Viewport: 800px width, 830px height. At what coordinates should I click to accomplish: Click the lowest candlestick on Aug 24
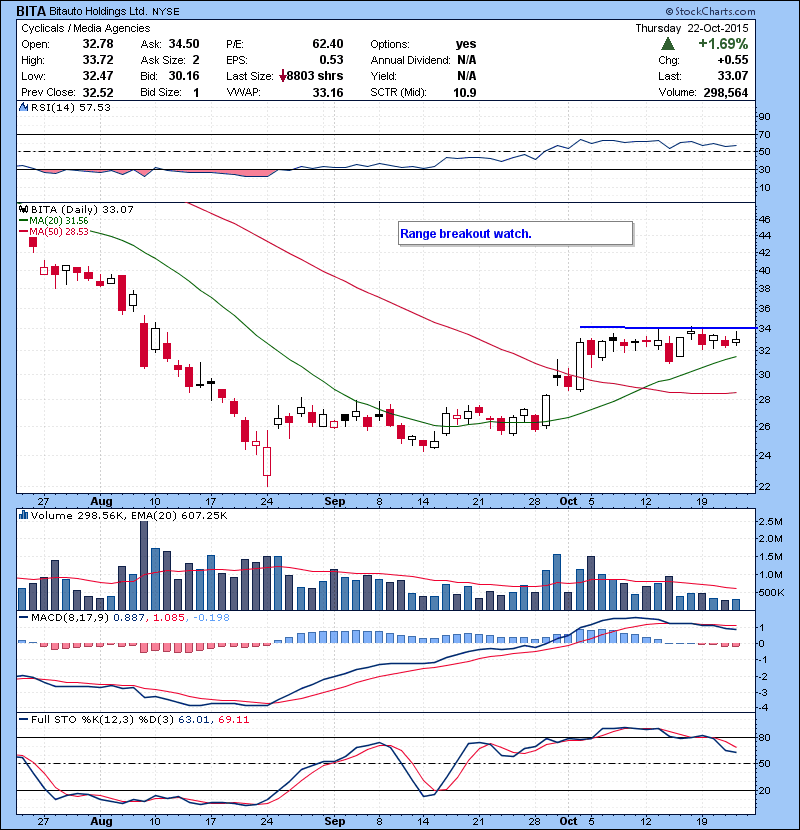point(267,459)
